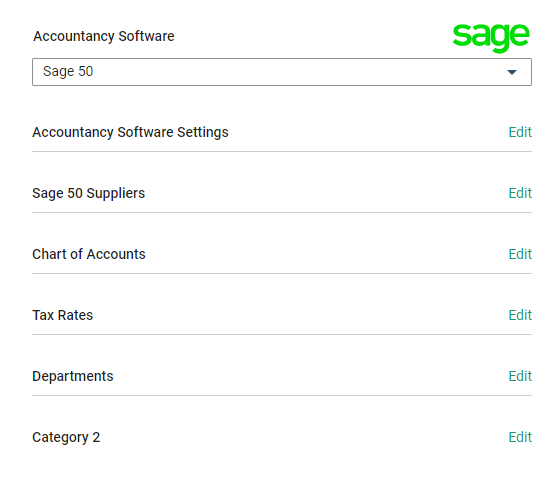554x489 pixels.
Task: Click the green Sage logo
Action: click(491, 37)
